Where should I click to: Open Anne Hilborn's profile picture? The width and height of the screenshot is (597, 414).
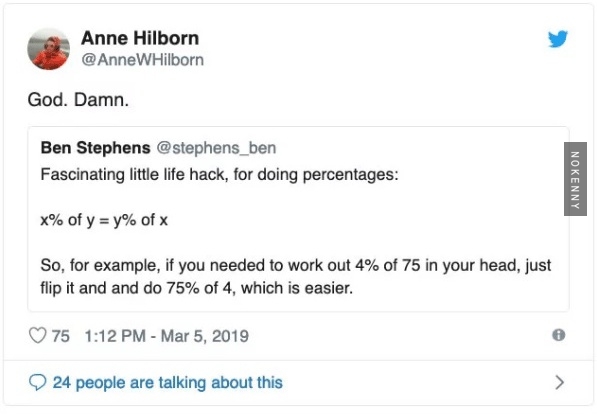click(x=48, y=49)
